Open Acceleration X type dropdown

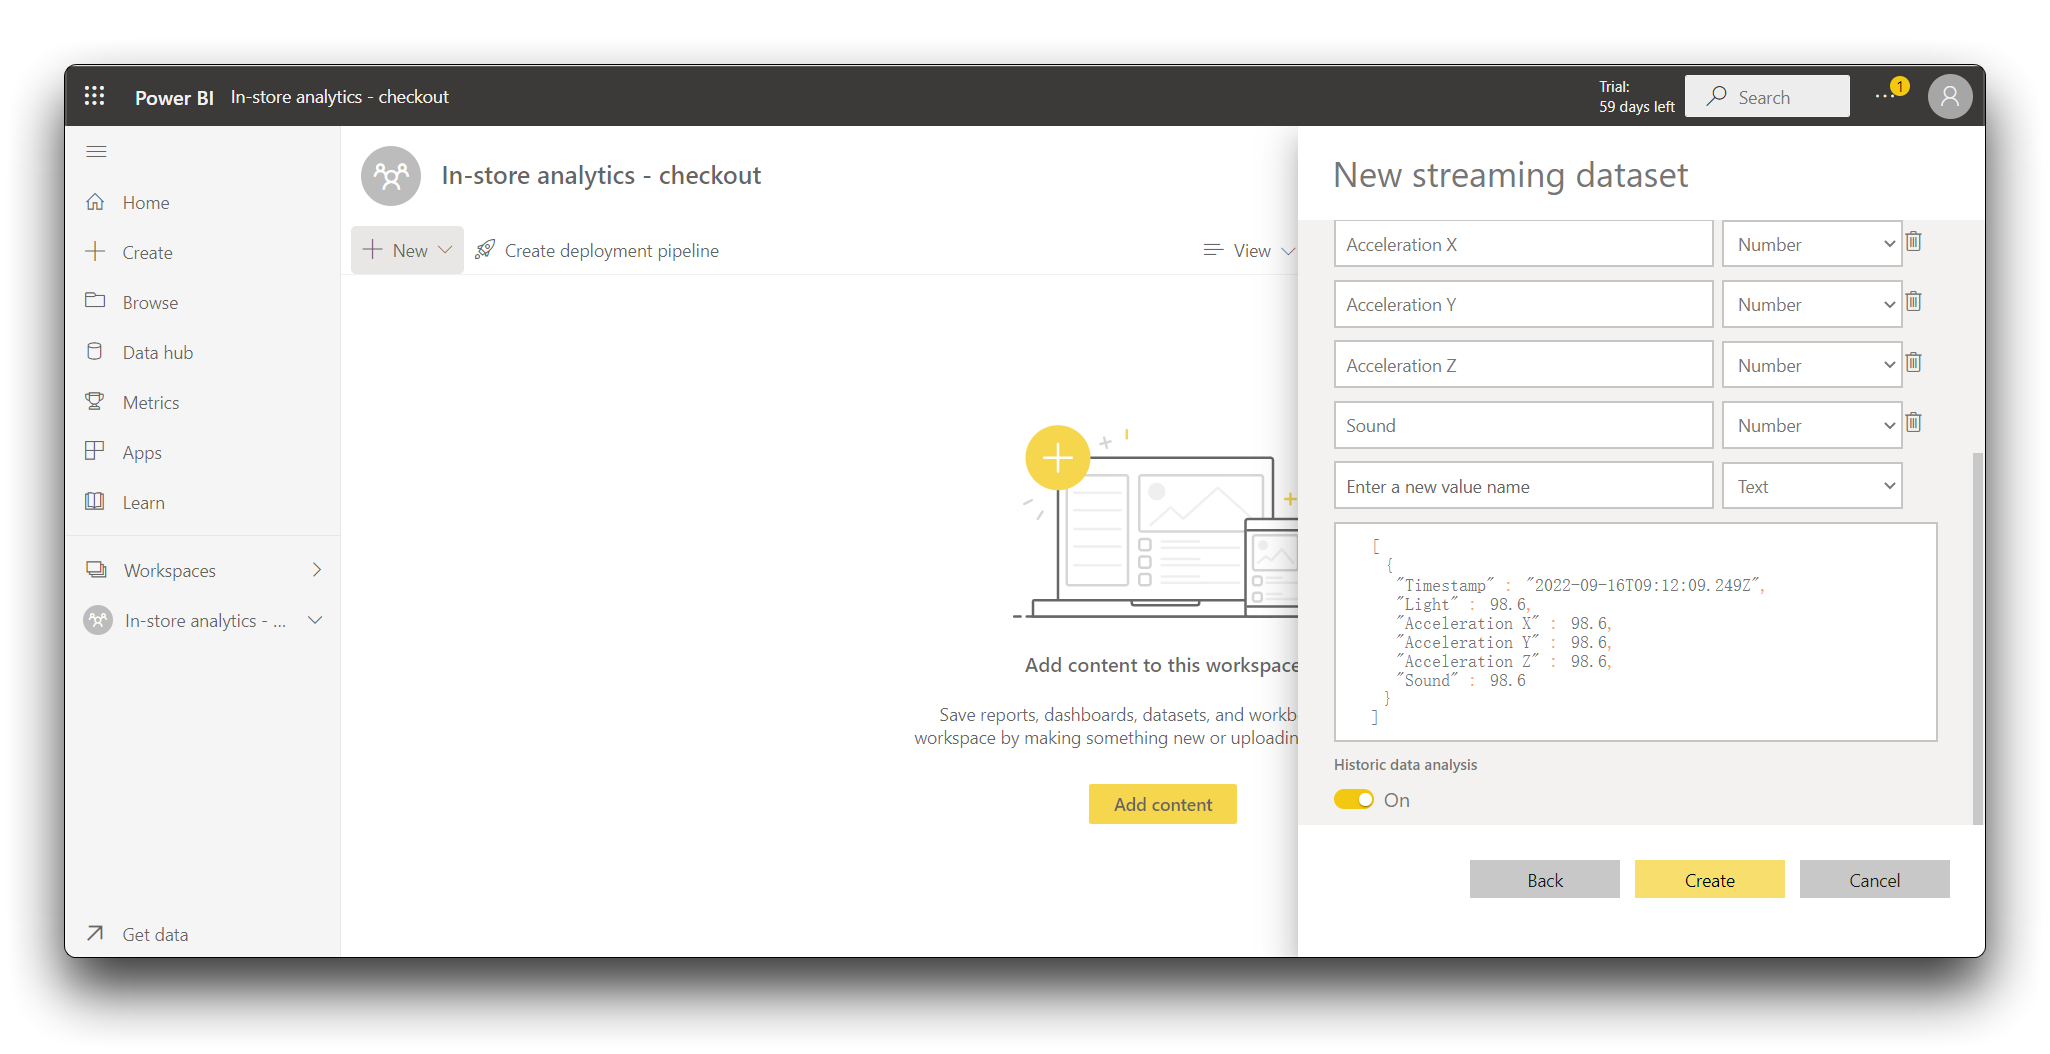[x=1812, y=244]
